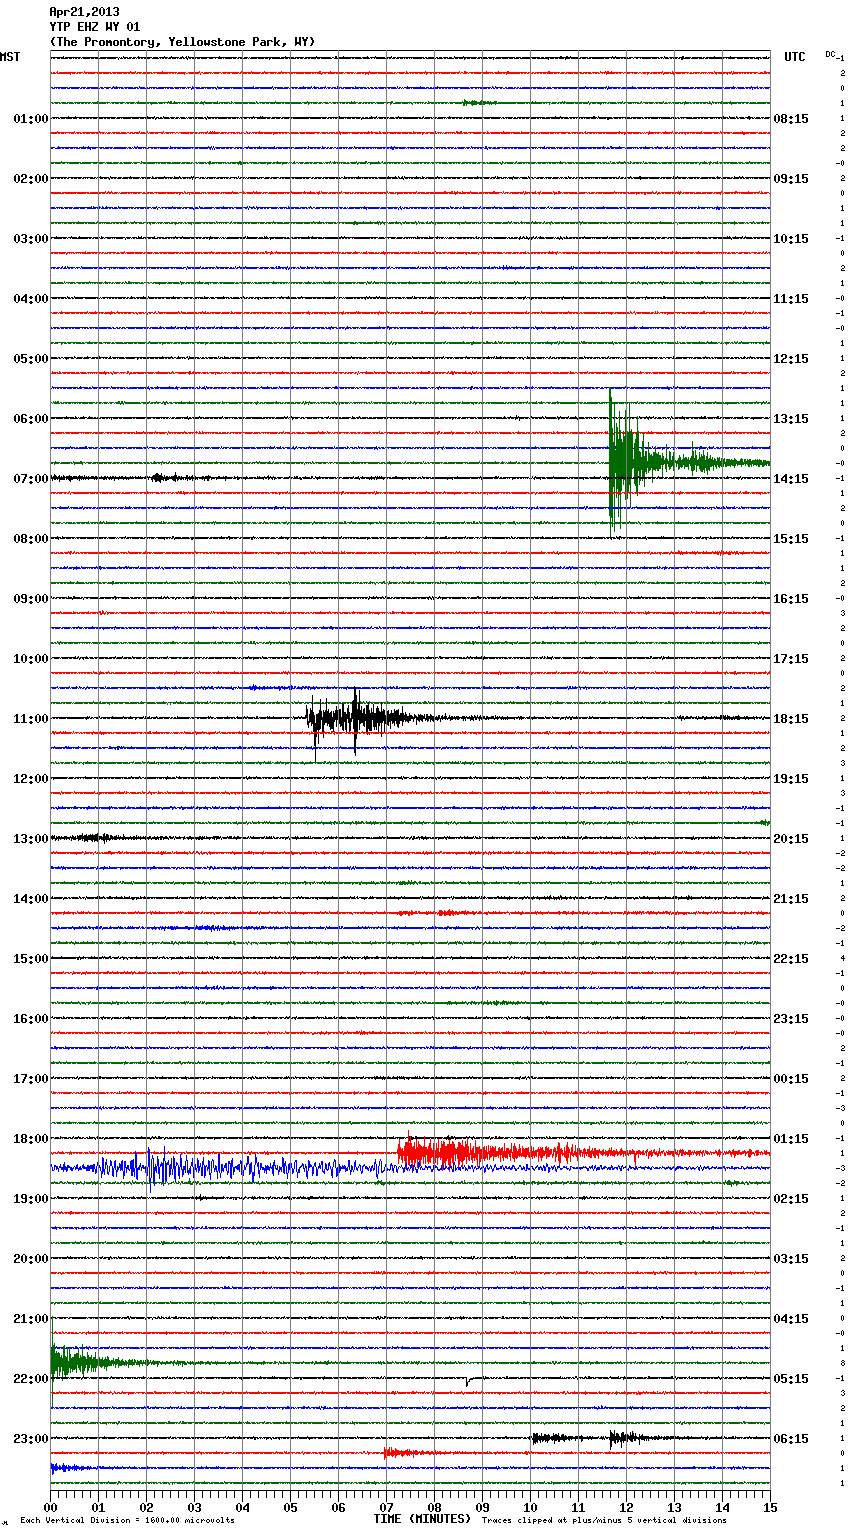The width and height of the screenshot is (850, 1534).
Task: Select the 06:00 MST time label
Action: point(30,419)
